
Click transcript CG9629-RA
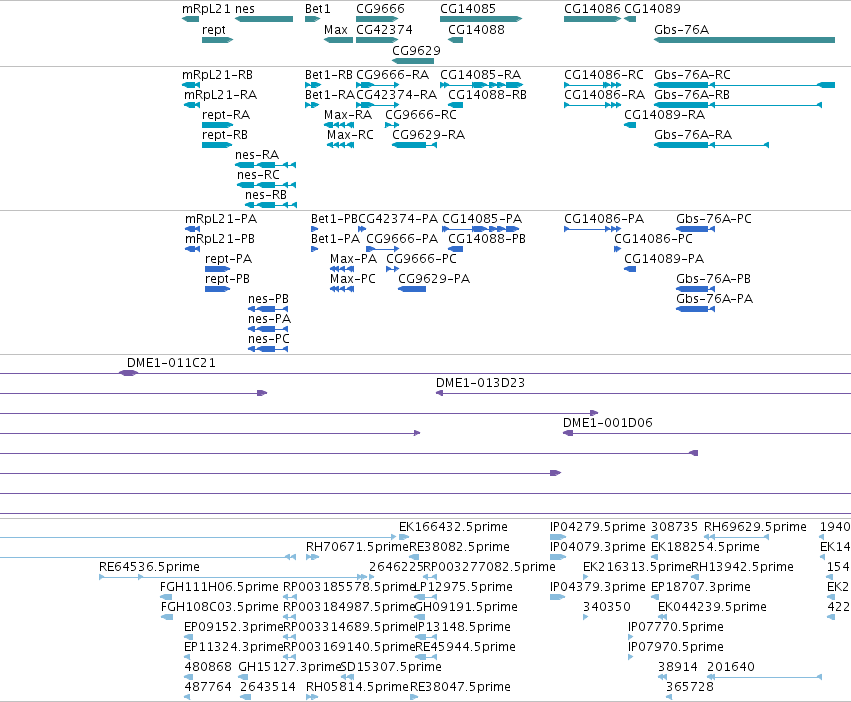pos(428,135)
